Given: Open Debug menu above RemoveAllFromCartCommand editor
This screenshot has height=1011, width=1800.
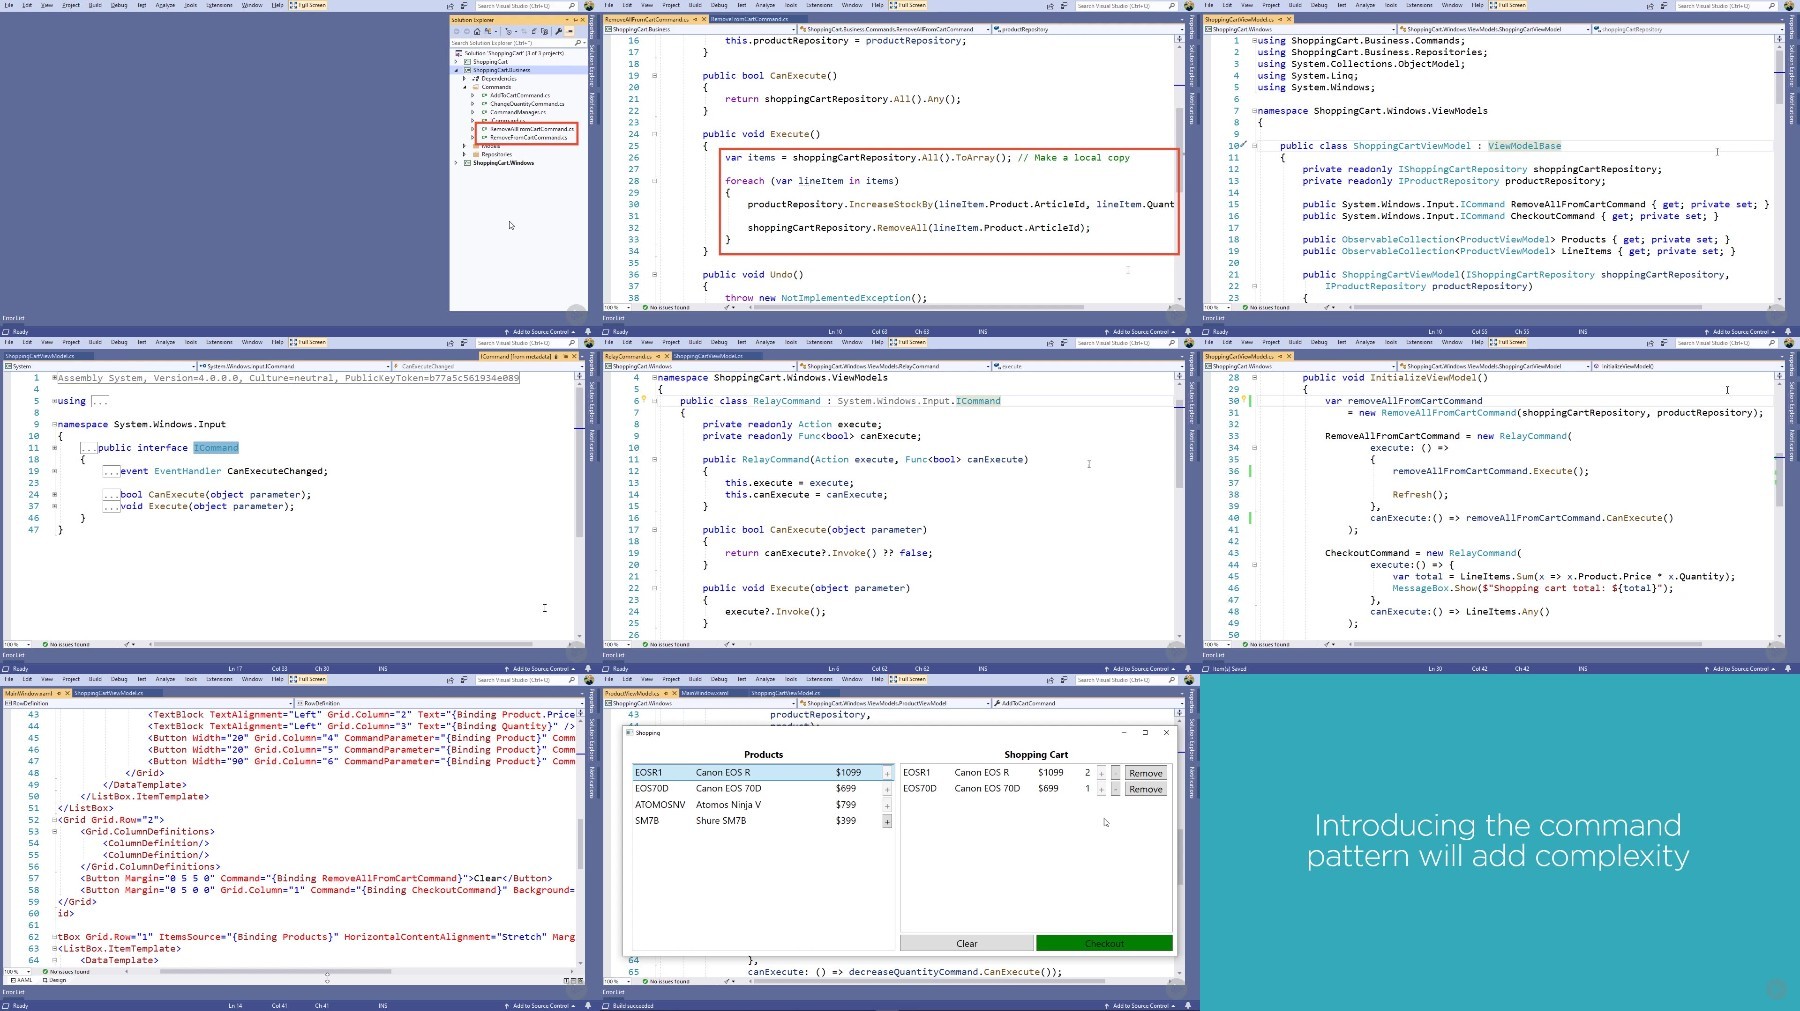Looking at the screenshot, I should point(719,5).
